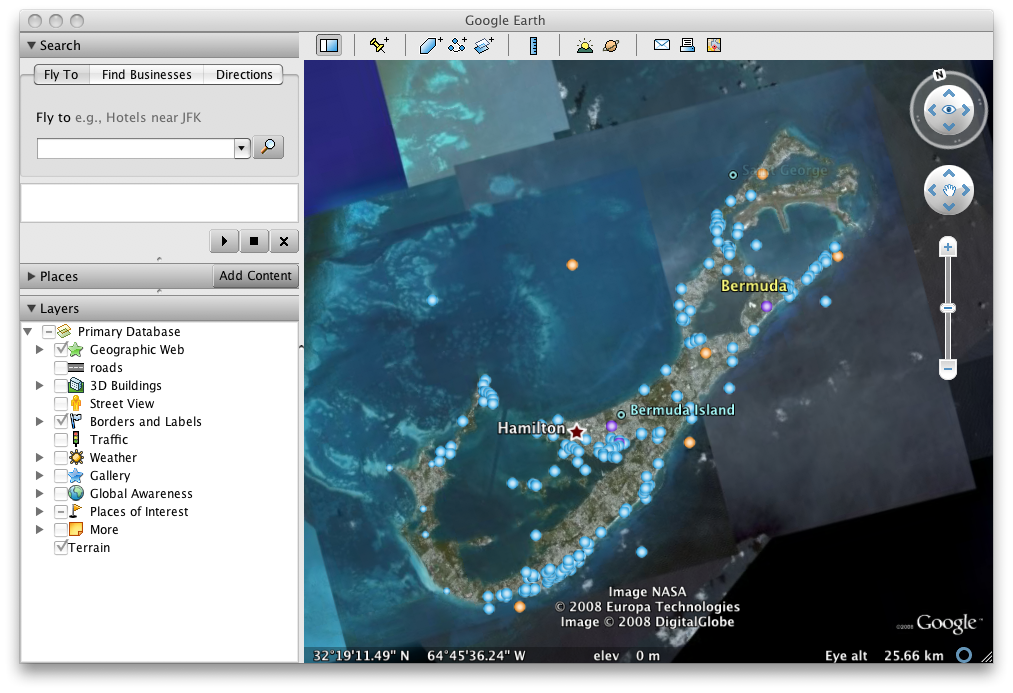The height and width of the screenshot is (693, 1013).
Task: Click the eye icon in the look joystick
Action: click(x=948, y=110)
